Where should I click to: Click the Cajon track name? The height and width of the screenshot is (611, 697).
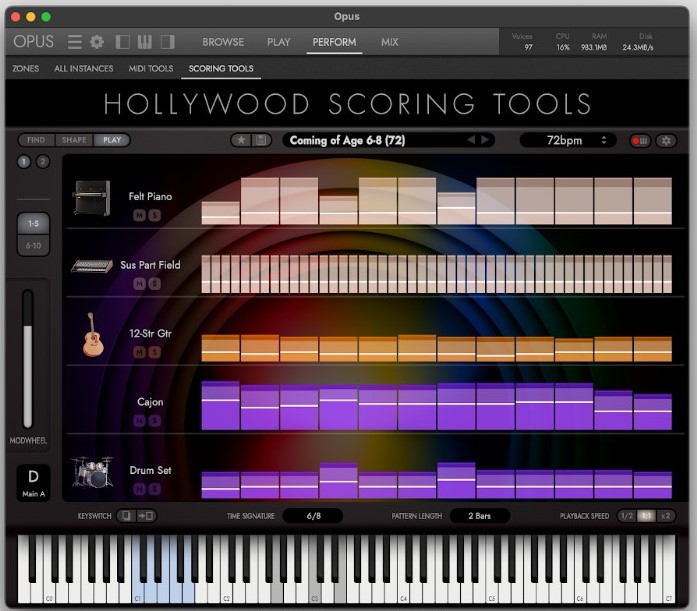pyautogui.click(x=150, y=402)
